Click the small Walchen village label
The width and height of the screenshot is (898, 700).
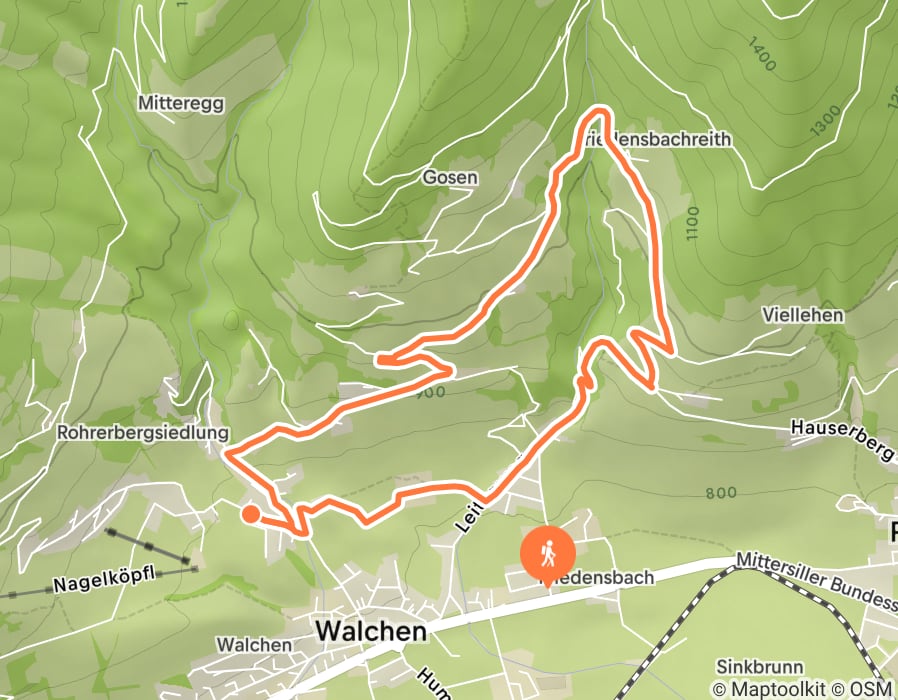254,644
